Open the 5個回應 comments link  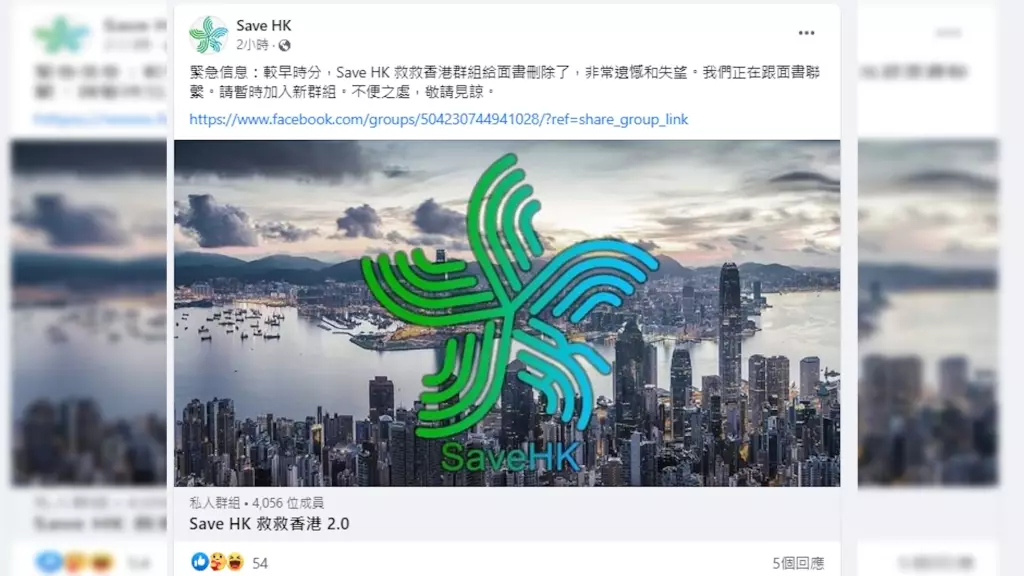click(x=797, y=562)
